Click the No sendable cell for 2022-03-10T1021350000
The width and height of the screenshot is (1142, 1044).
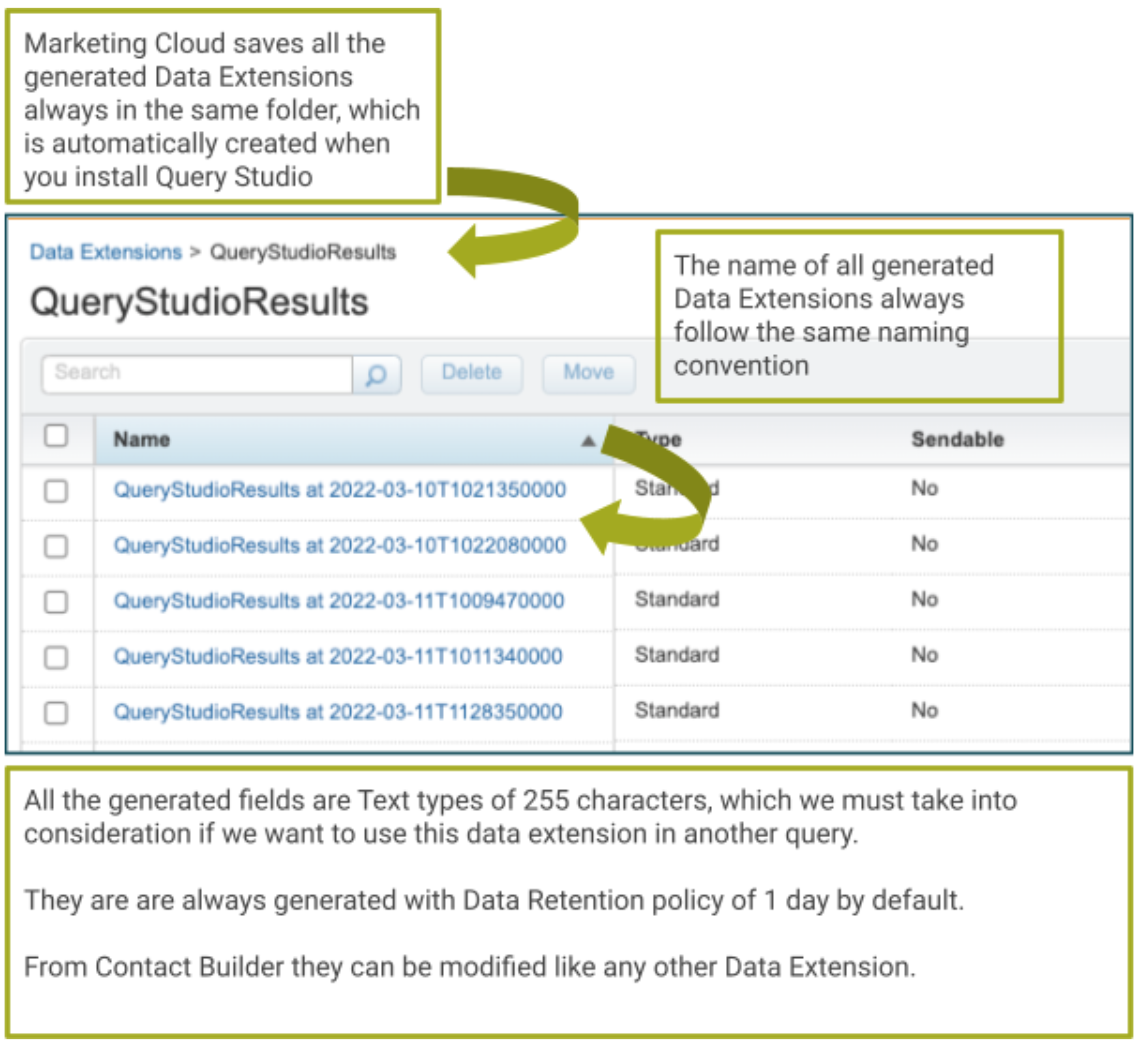coord(924,488)
